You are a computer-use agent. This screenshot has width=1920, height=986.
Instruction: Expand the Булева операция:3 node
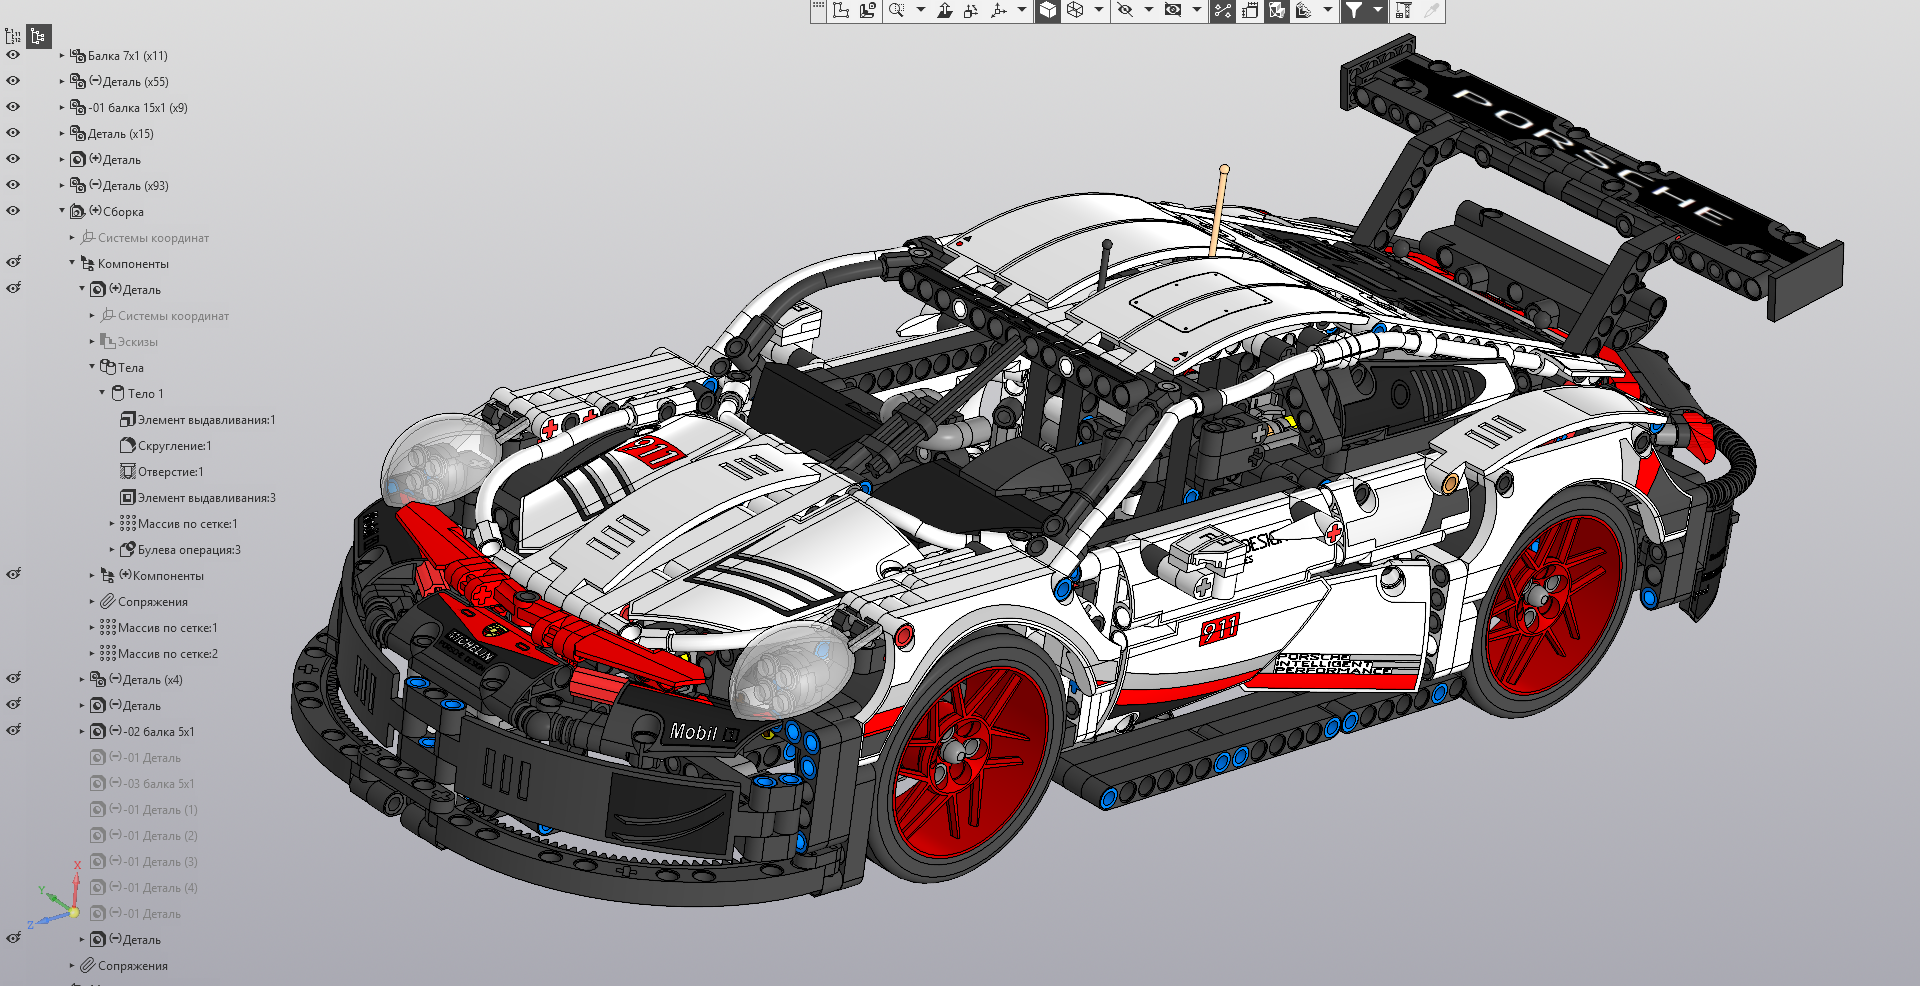pyautogui.click(x=112, y=549)
